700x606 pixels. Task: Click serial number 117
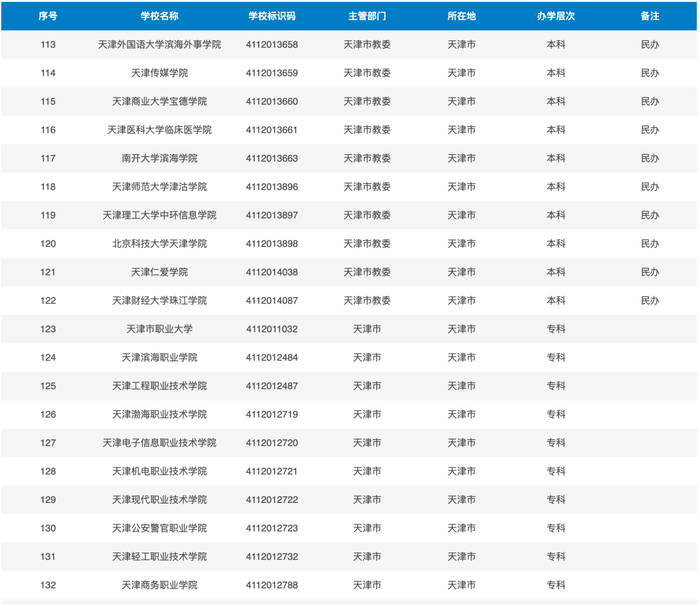coord(48,159)
